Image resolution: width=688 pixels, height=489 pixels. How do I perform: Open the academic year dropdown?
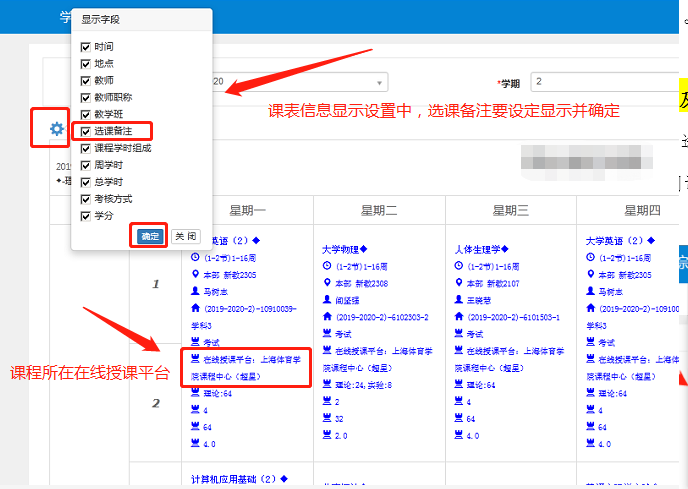click(x=300, y=82)
